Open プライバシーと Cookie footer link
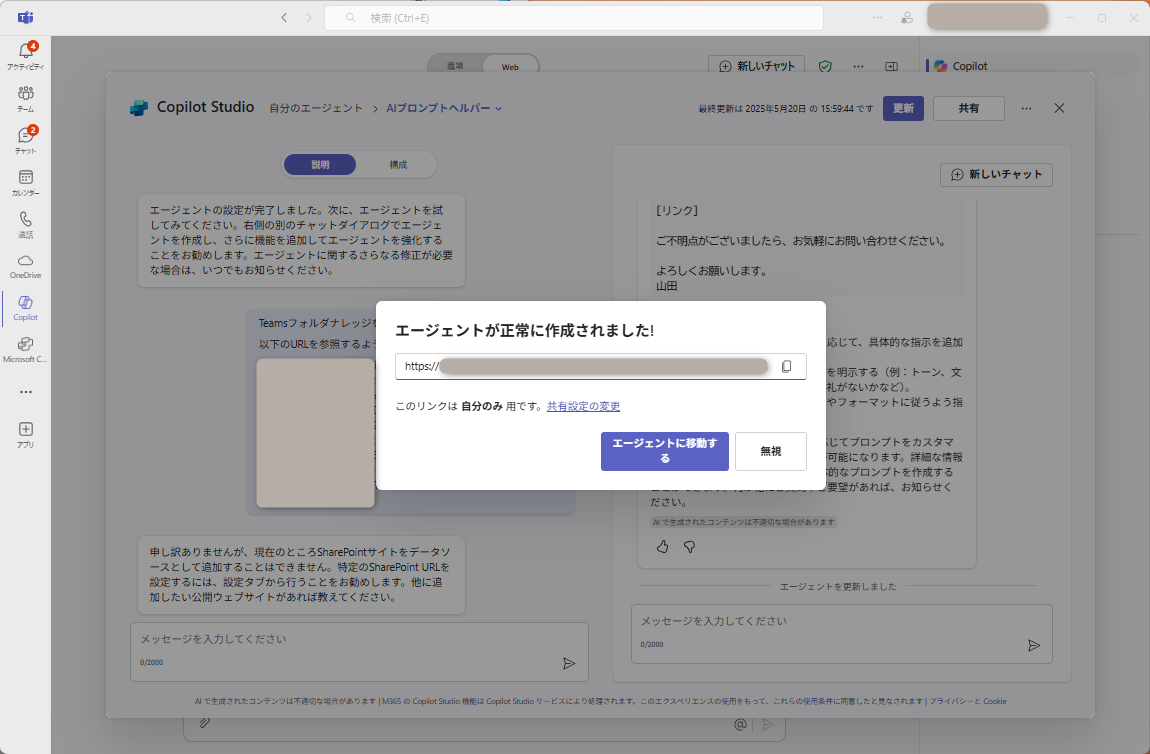Viewport: 1150px width, 754px height. click(967, 701)
